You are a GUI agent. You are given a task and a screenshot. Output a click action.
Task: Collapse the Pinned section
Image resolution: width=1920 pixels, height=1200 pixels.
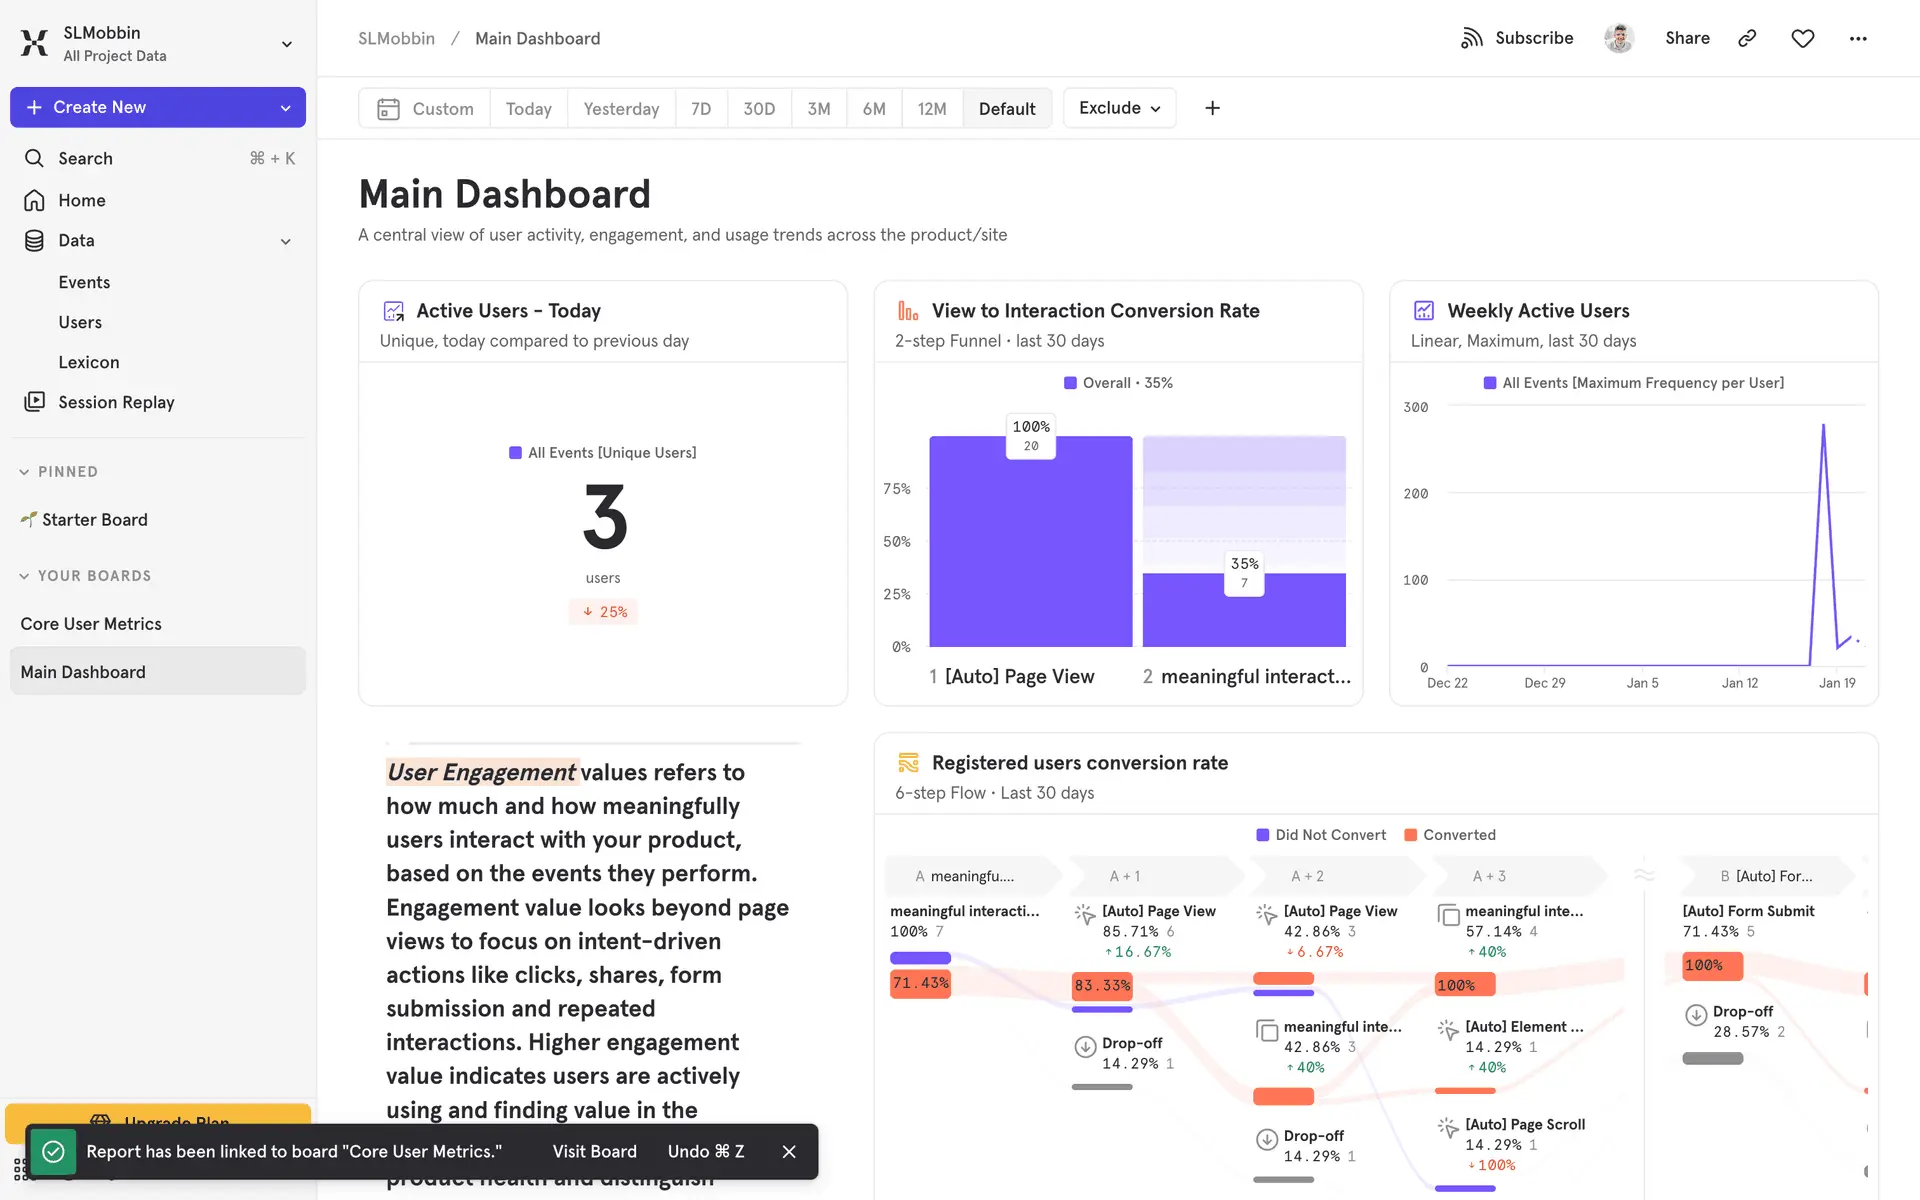coord(24,472)
